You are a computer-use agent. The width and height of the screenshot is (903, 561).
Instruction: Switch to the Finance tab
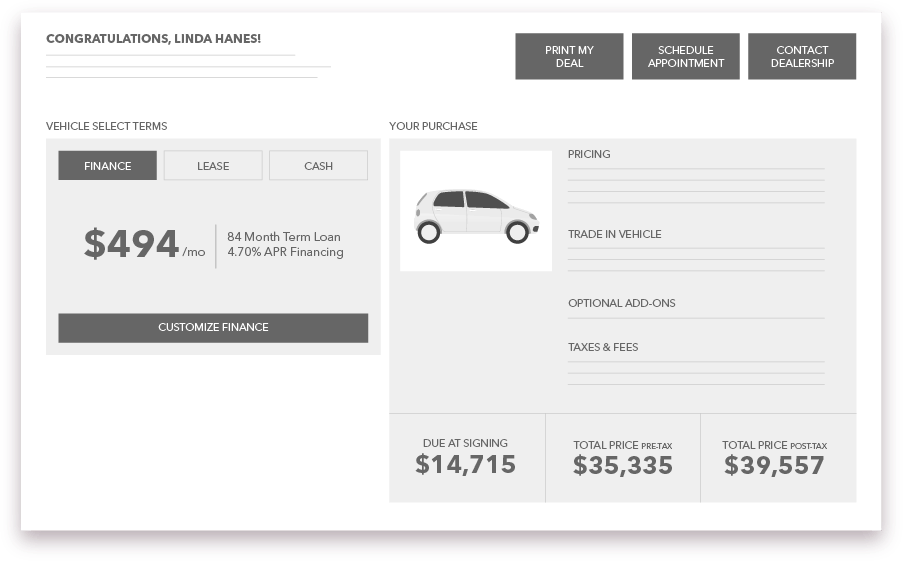pos(108,166)
